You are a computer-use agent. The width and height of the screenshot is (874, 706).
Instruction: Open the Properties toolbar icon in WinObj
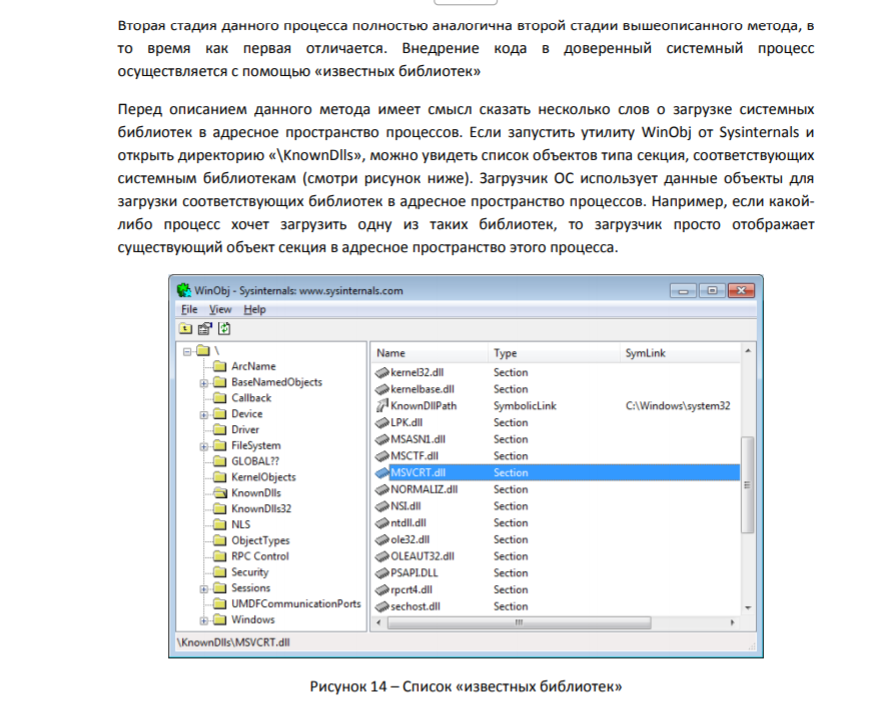[205, 329]
